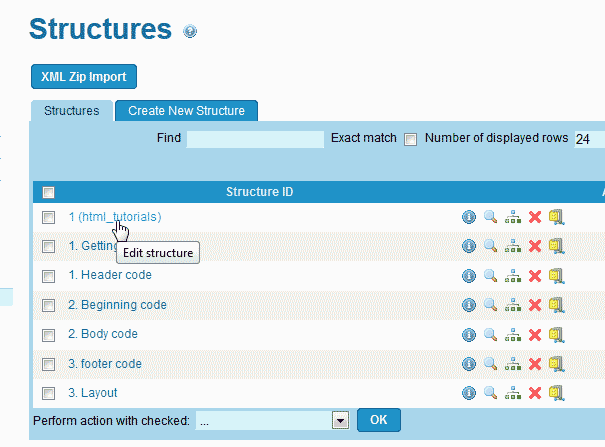Click the OK button
The image size is (605, 447).
coord(378,420)
